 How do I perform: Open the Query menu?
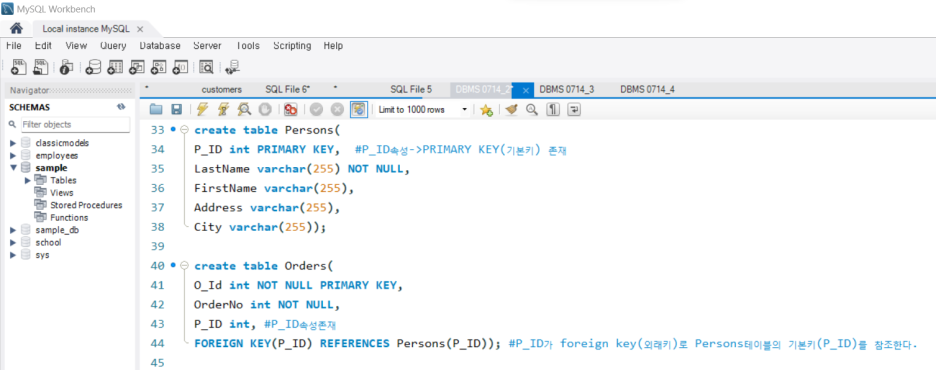pyautogui.click(x=113, y=45)
